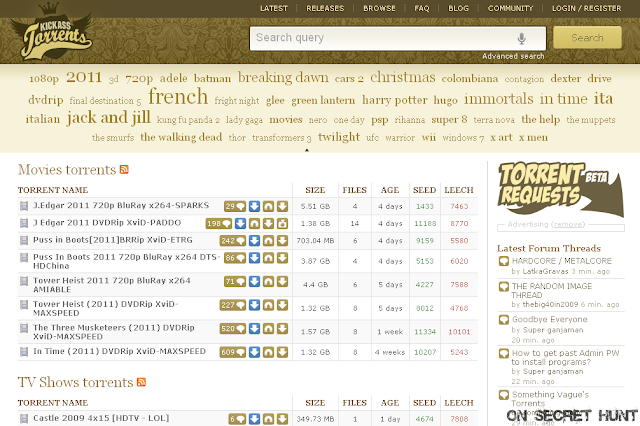
Task: Click the 'jack and jill' tag
Action: click(109, 118)
